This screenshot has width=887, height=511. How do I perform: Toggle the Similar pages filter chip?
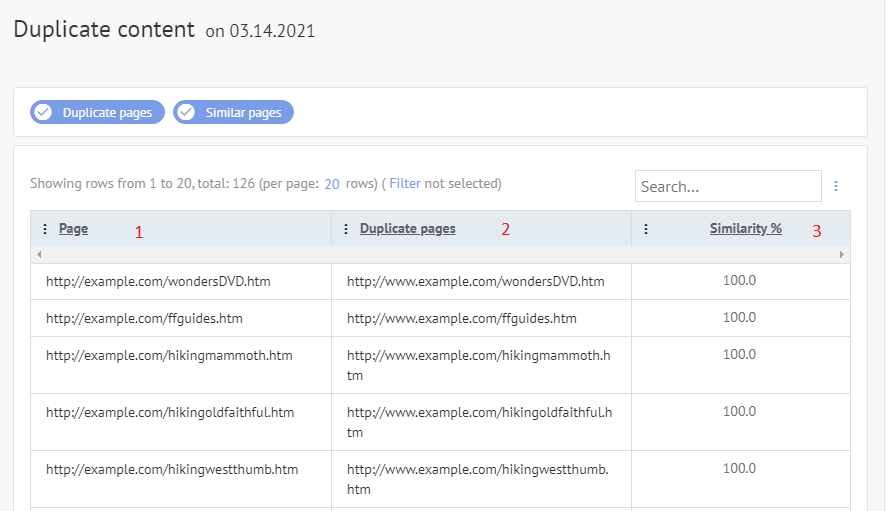(x=233, y=113)
